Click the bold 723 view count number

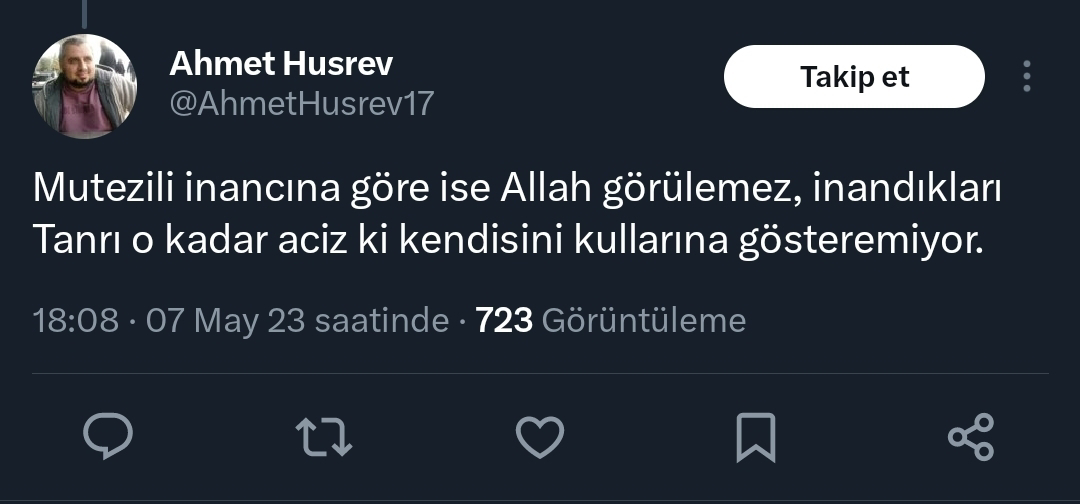tap(504, 321)
